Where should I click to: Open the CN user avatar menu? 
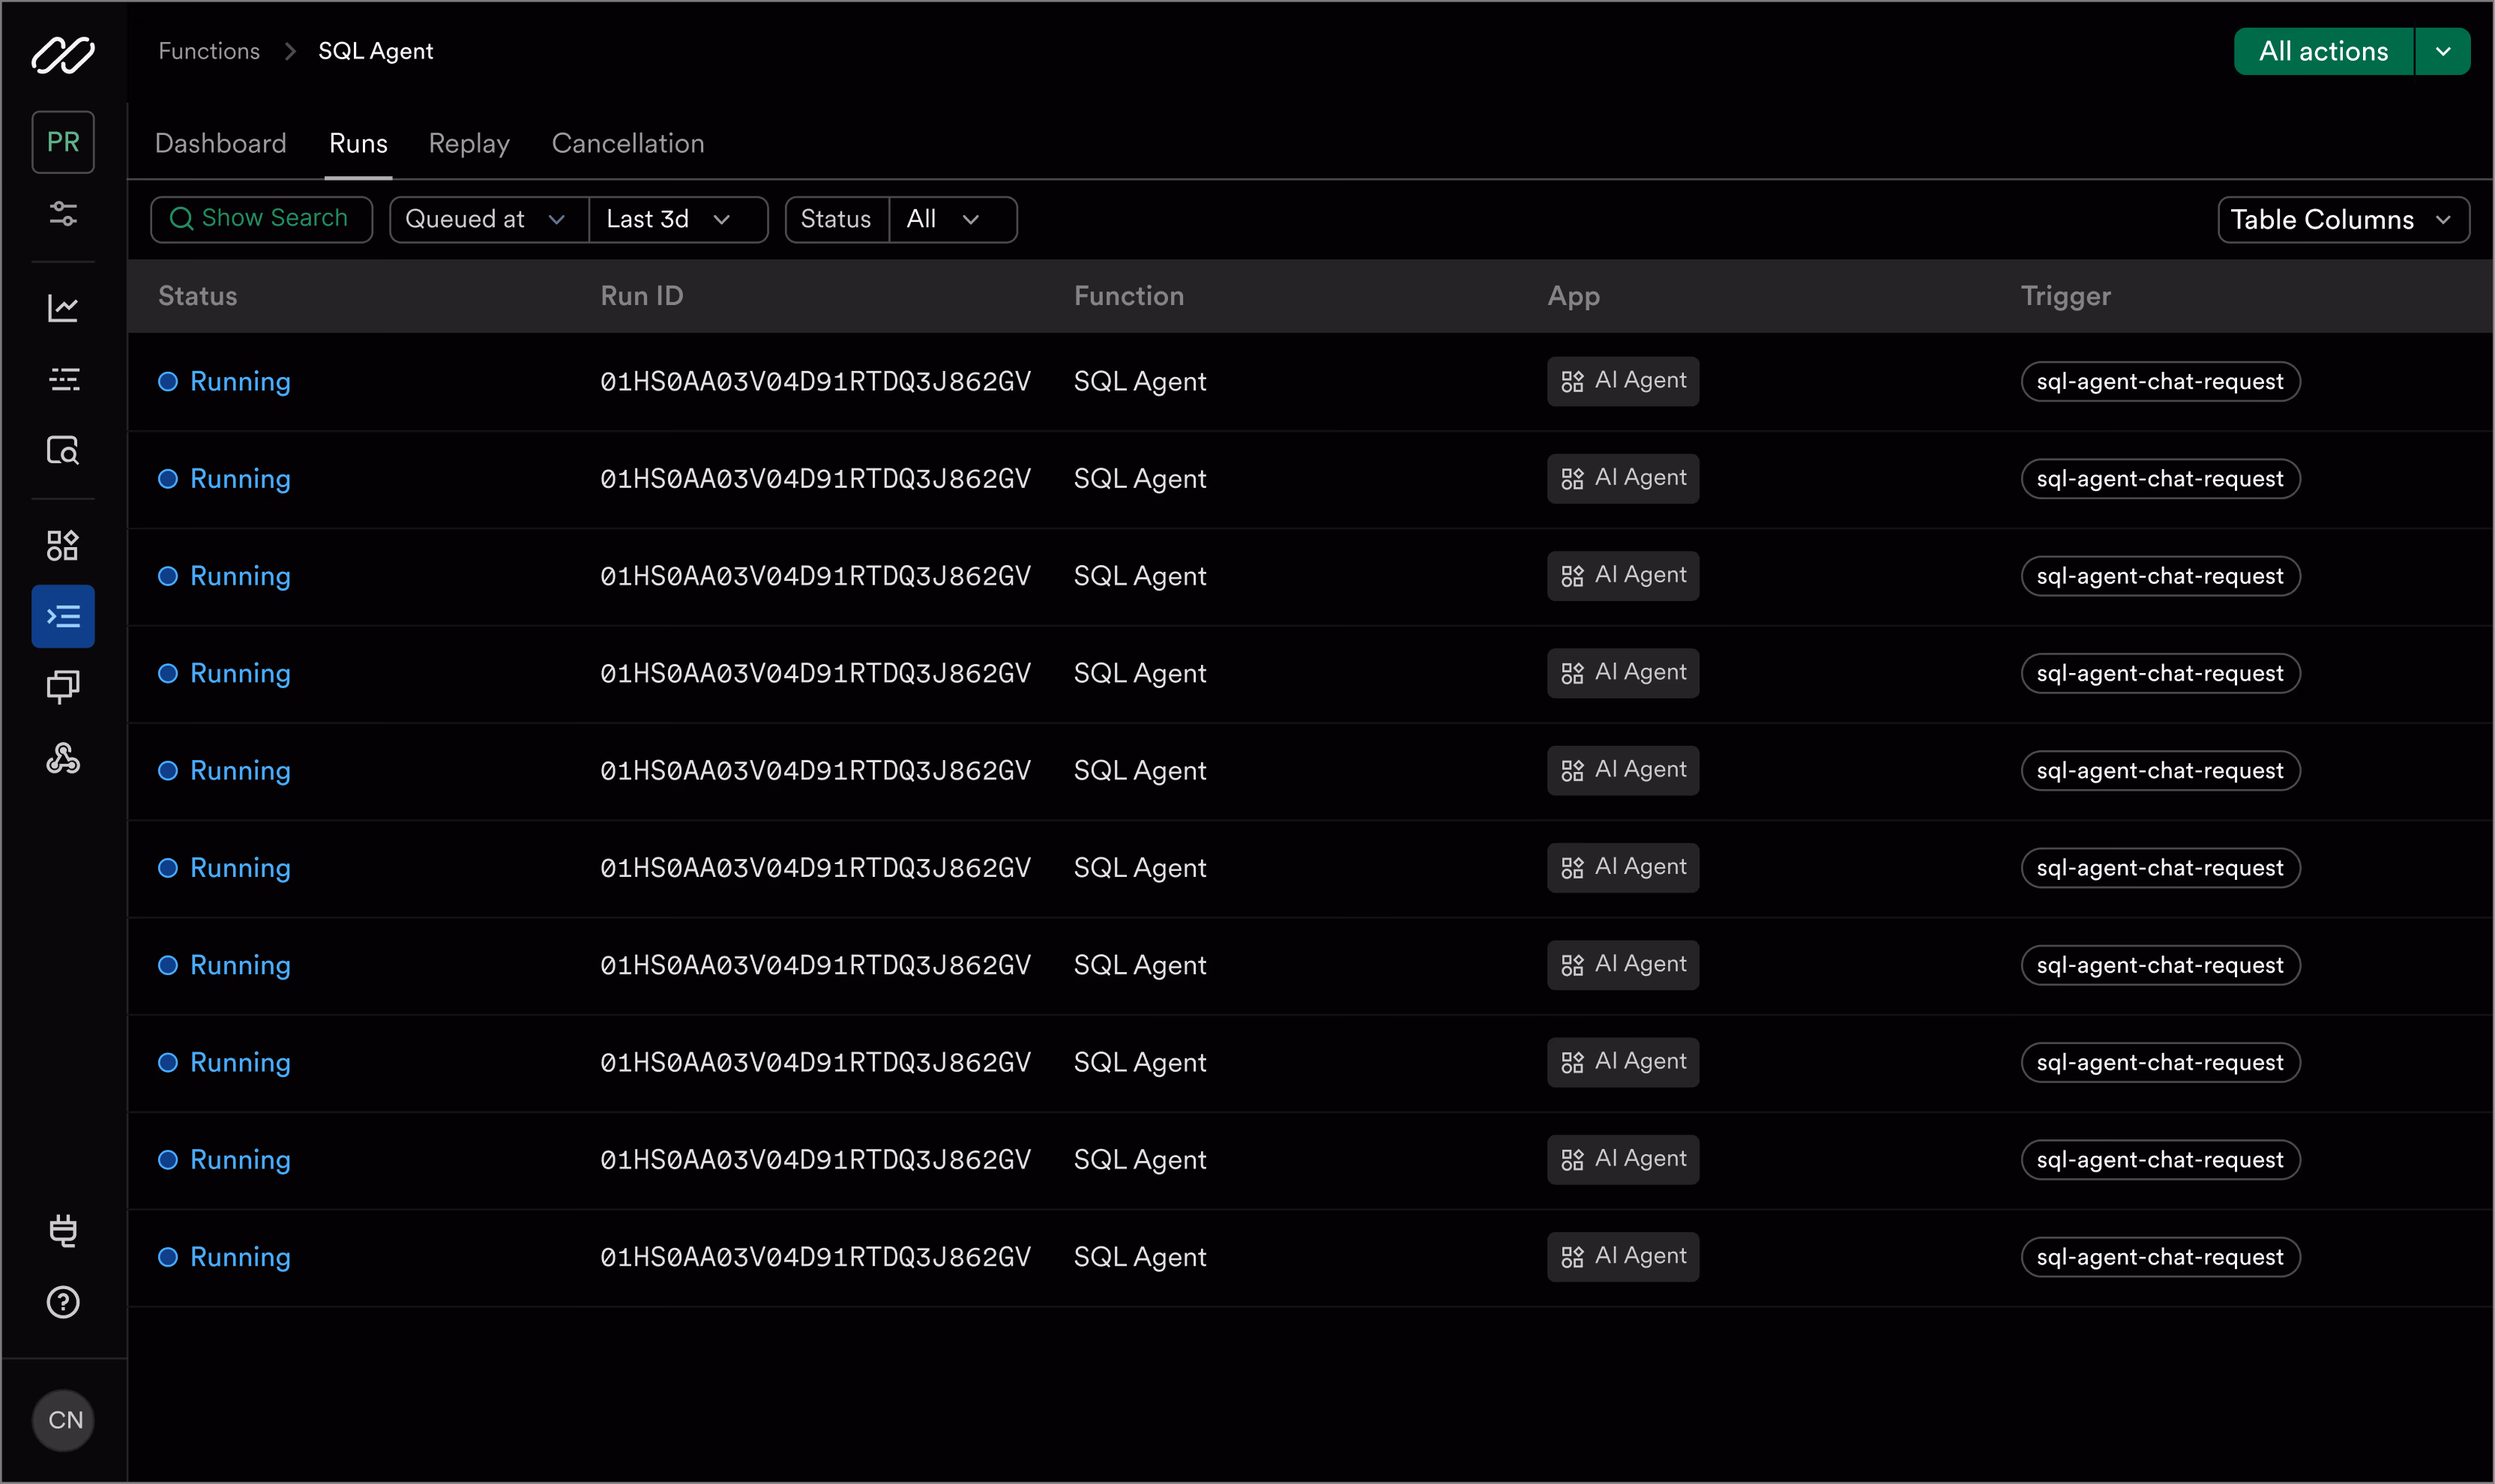[x=64, y=1420]
